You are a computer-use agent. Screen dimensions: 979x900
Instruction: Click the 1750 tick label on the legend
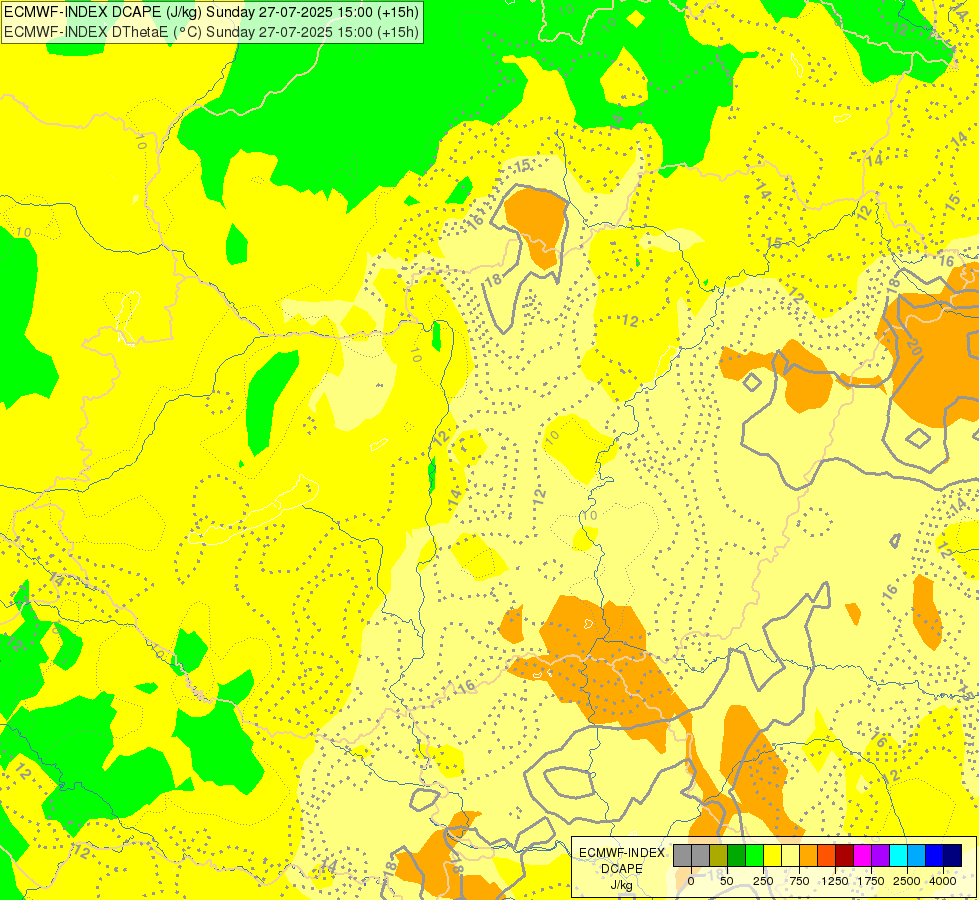coord(871,881)
